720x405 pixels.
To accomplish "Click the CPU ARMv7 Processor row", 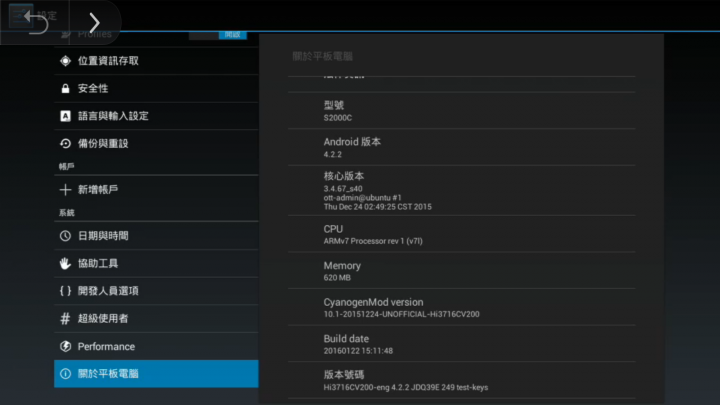I will (461, 234).
